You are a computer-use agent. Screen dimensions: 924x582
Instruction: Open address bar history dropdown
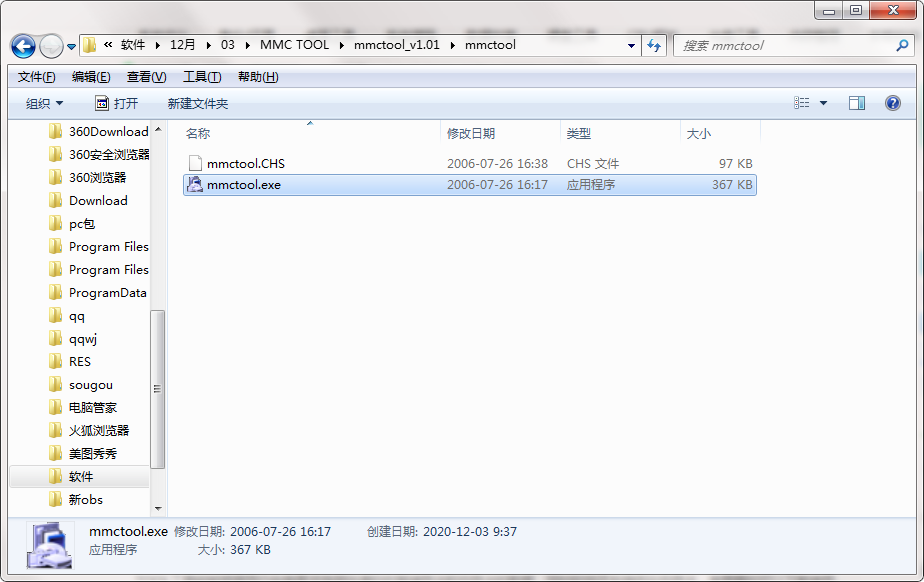coord(631,46)
